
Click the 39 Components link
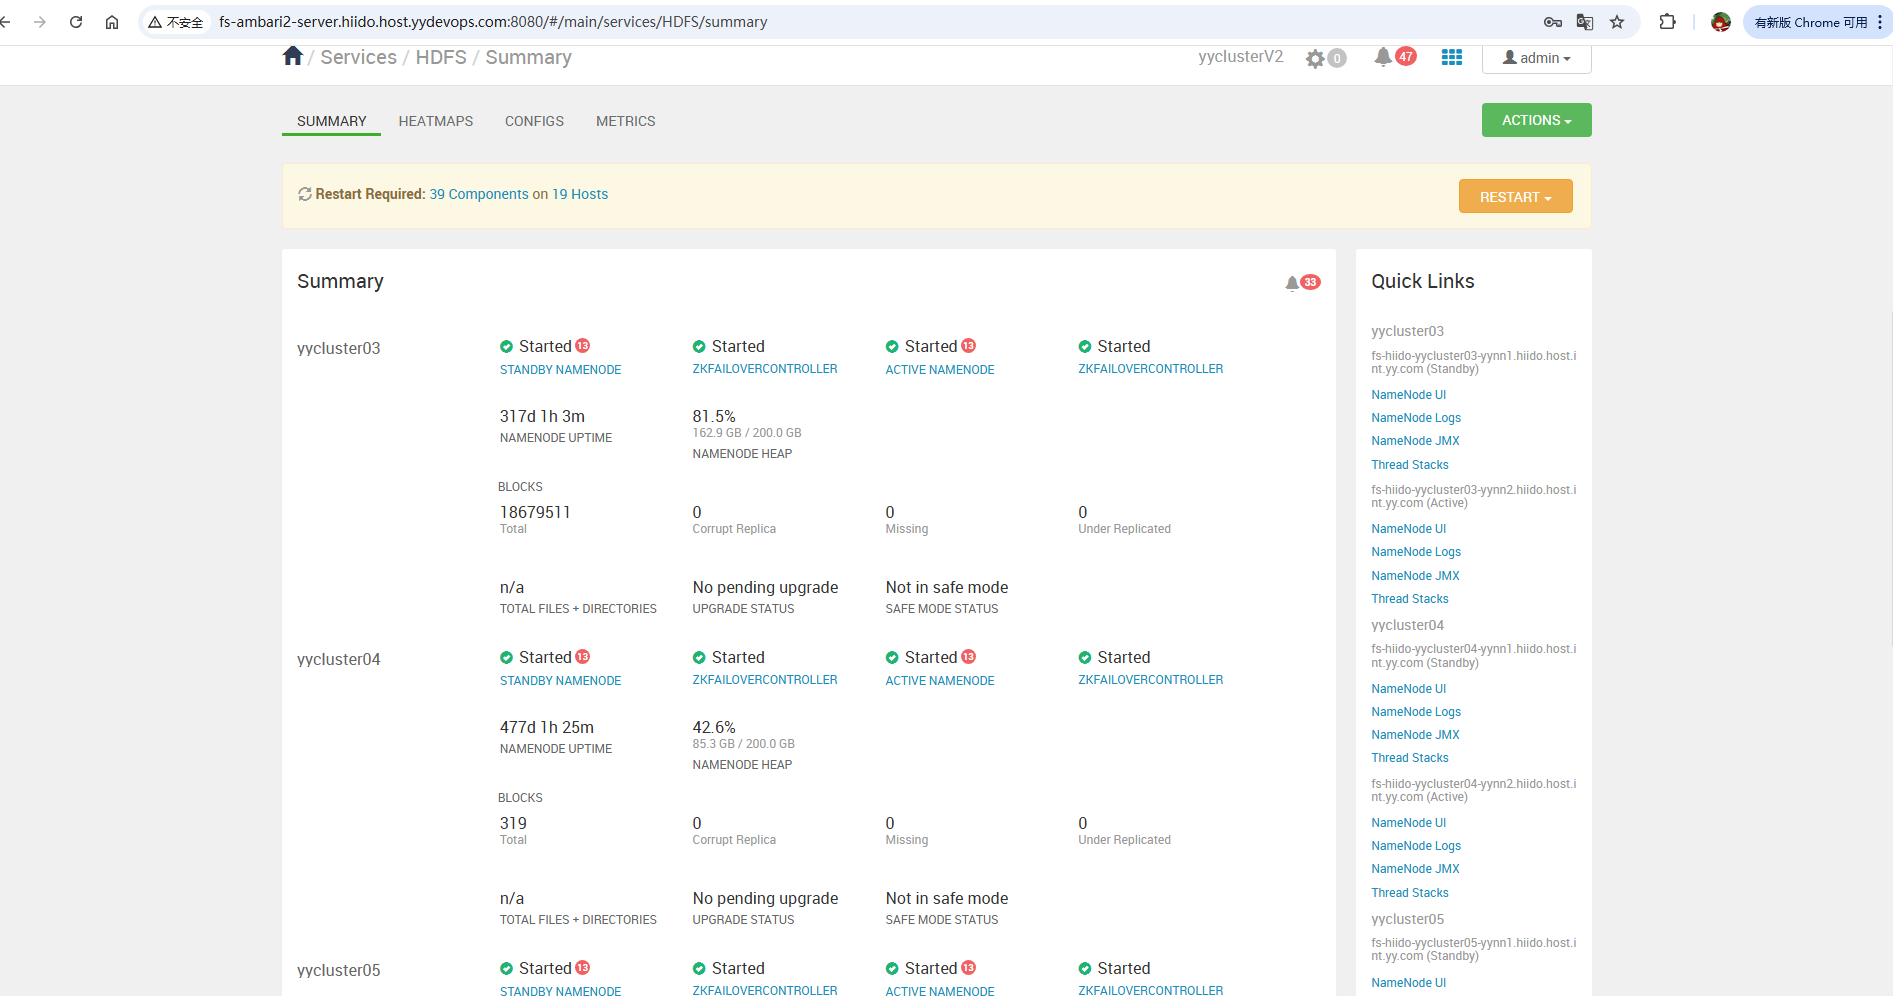479,194
